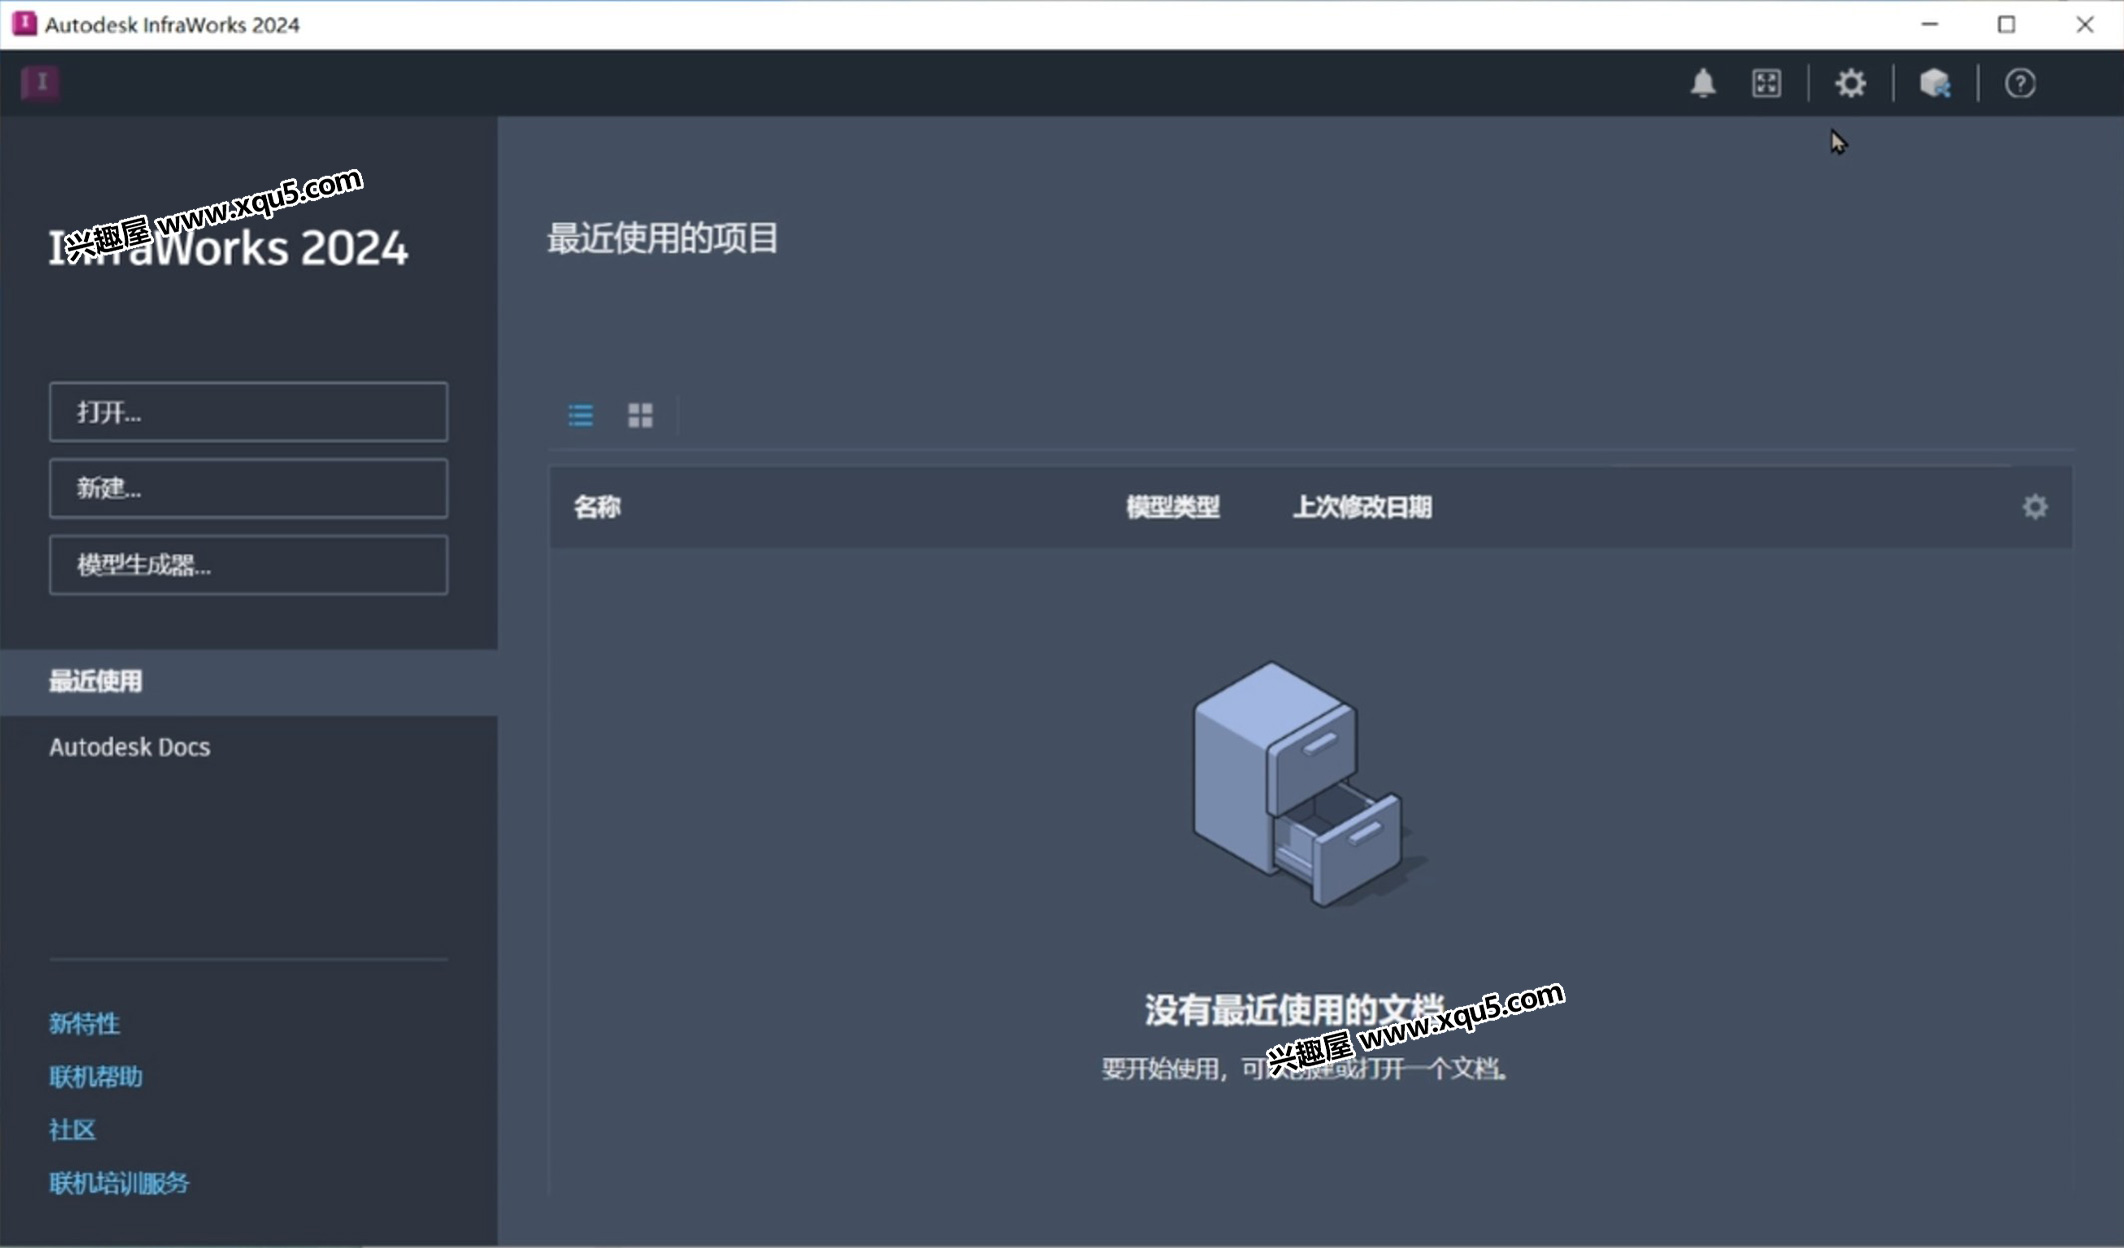Launch 模型生成器... button
The width and height of the screenshot is (2124, 1248).
pyautogui.click(x=248, y=565)
